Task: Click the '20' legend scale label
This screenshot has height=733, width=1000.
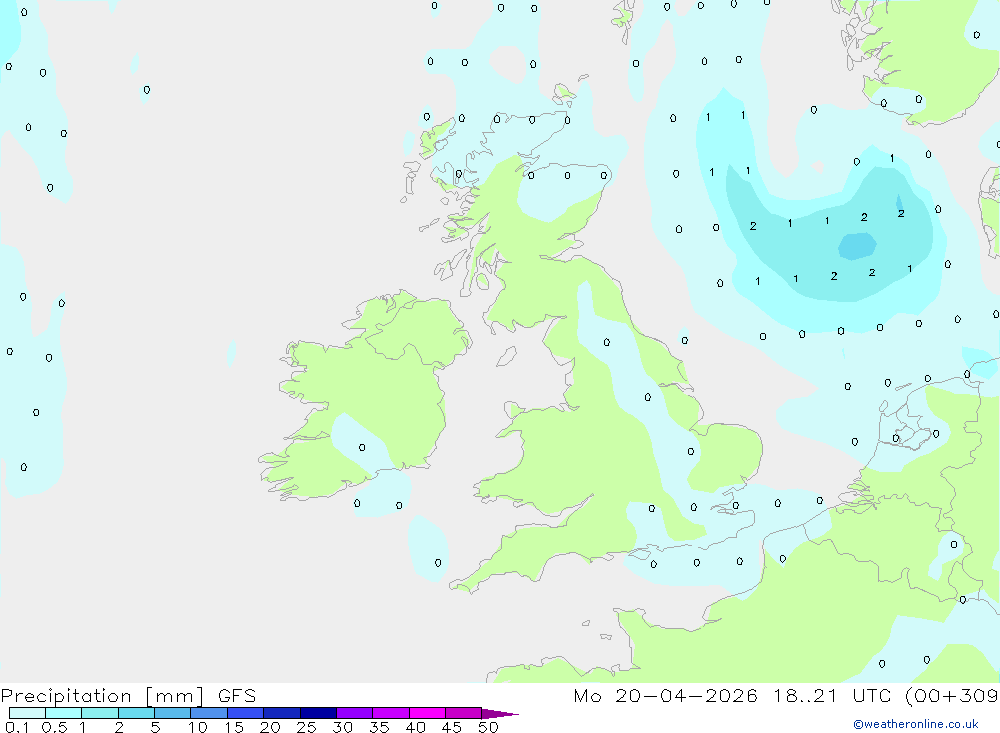Action: (270, 727)
